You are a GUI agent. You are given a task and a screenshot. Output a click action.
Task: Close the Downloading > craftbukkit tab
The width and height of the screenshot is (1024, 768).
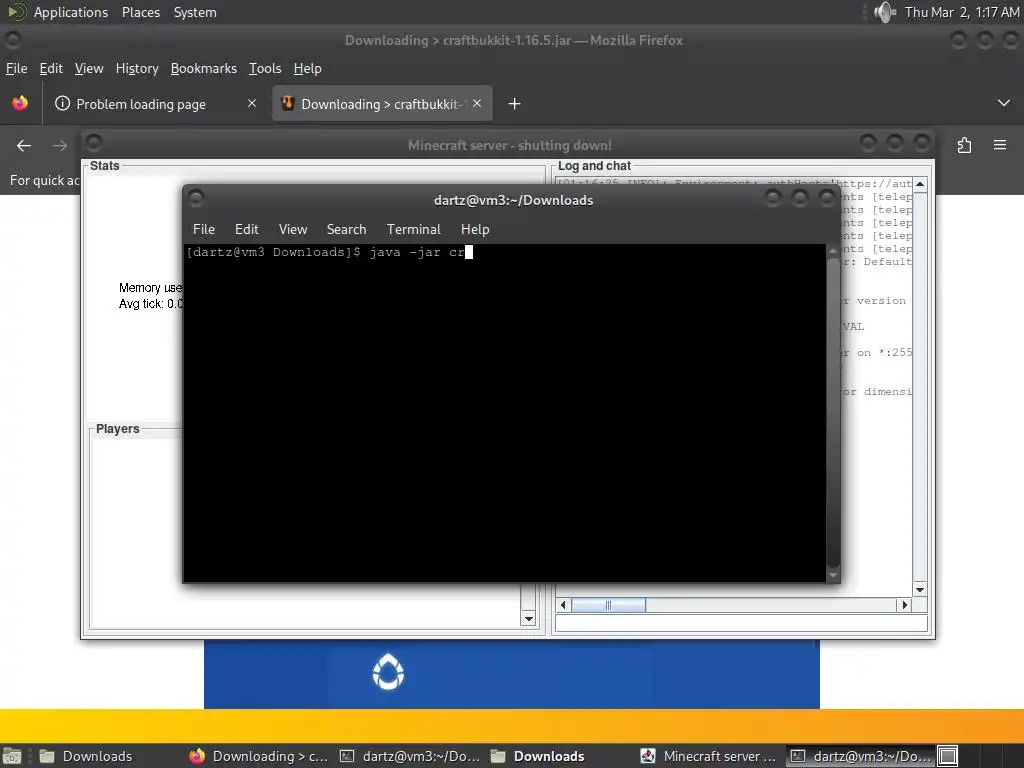477,103
